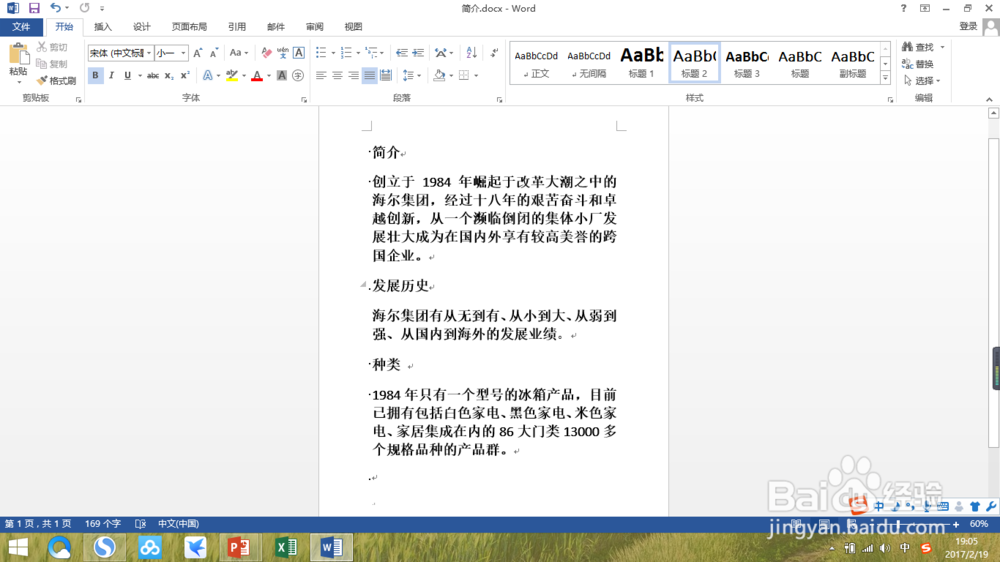Apply superscript formatting
This screenshot has height=562, width=1000.
coord(185,75)
